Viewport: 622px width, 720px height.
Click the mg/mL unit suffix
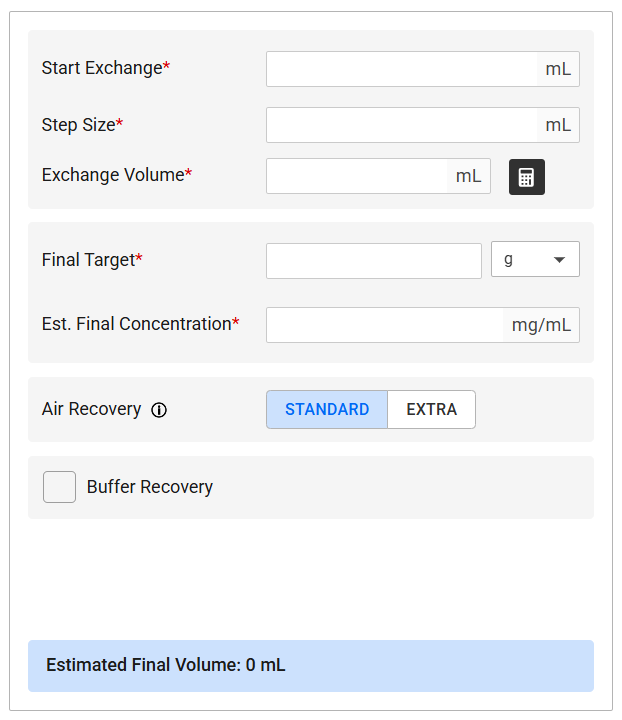point(541,325)
